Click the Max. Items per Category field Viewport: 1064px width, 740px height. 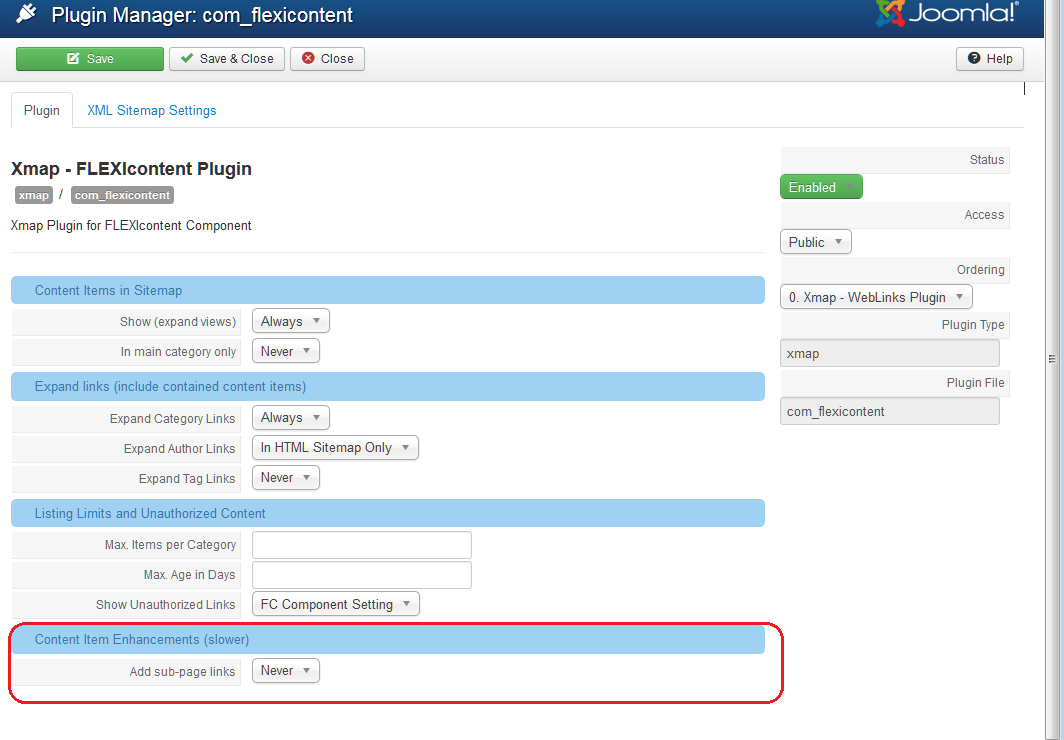(x=362, y=545)
